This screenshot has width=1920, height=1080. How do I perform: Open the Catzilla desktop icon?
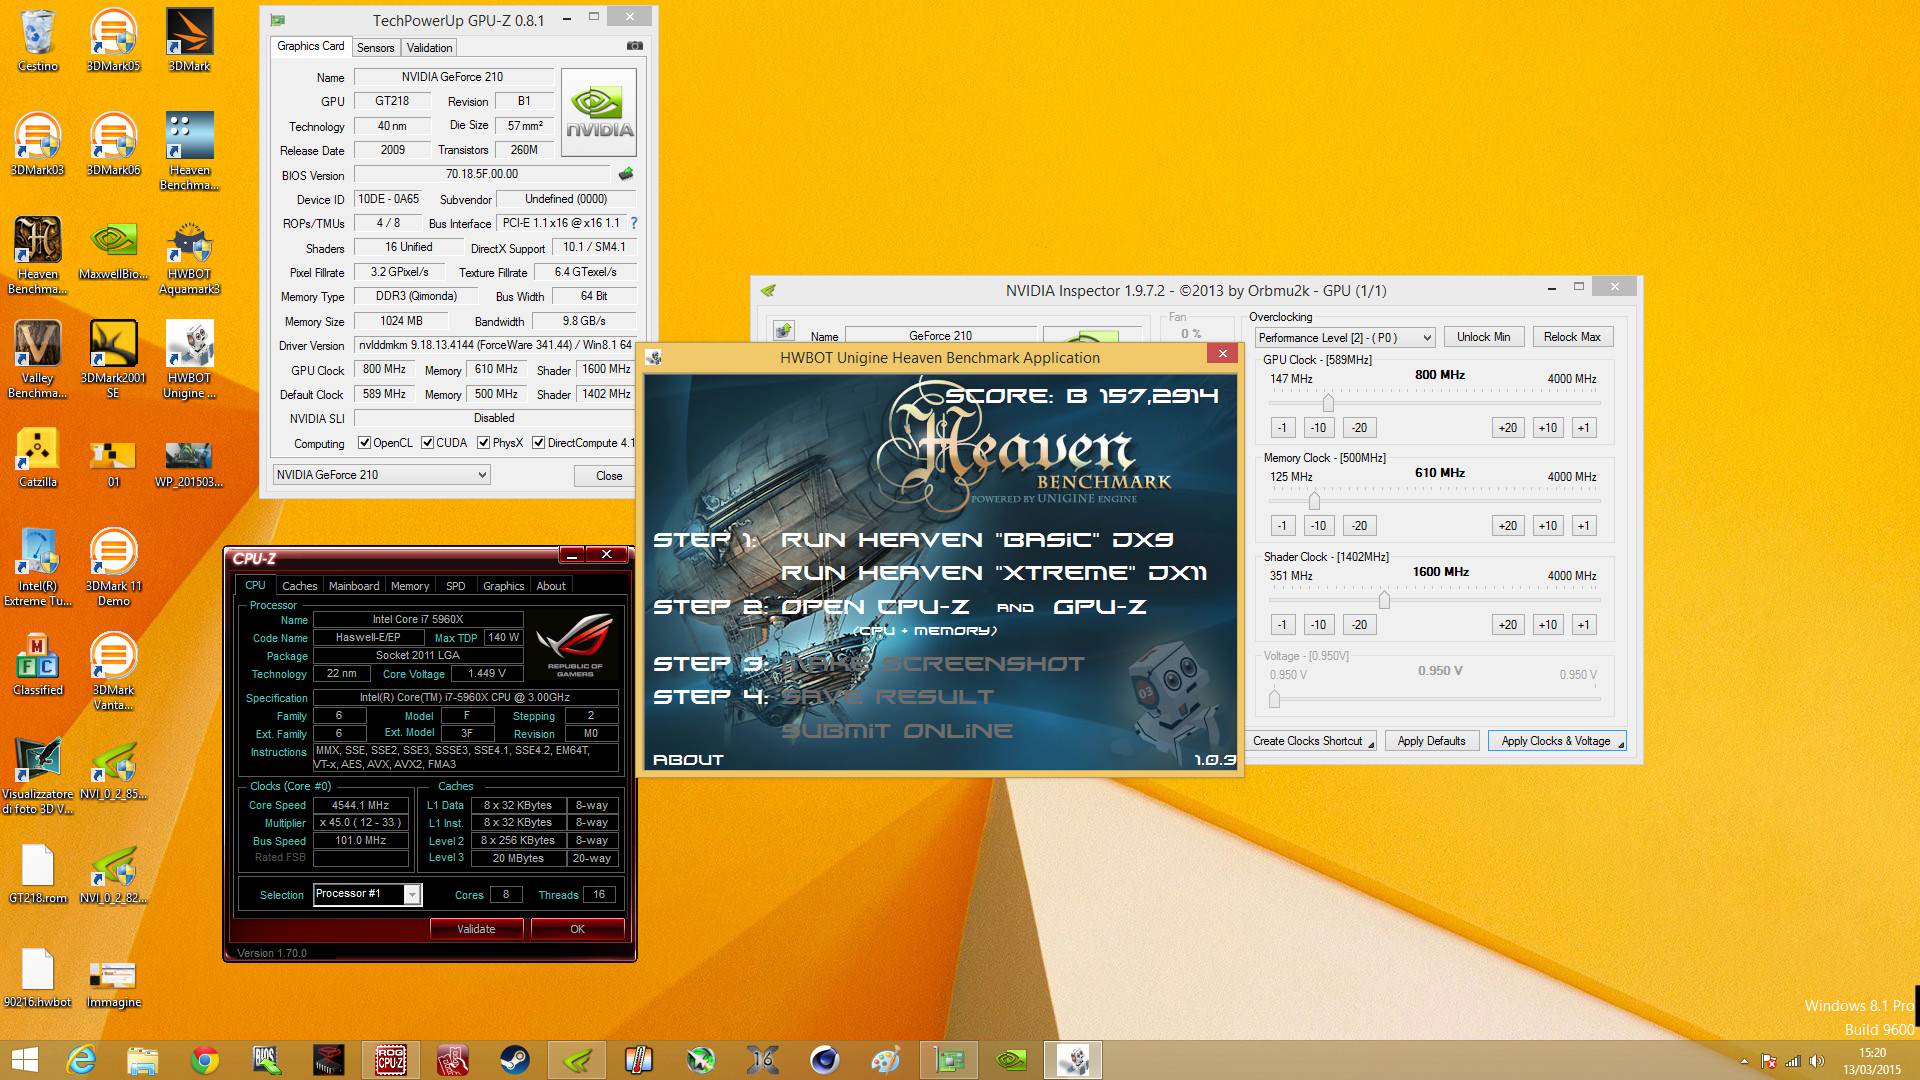[x=38, y=458]
